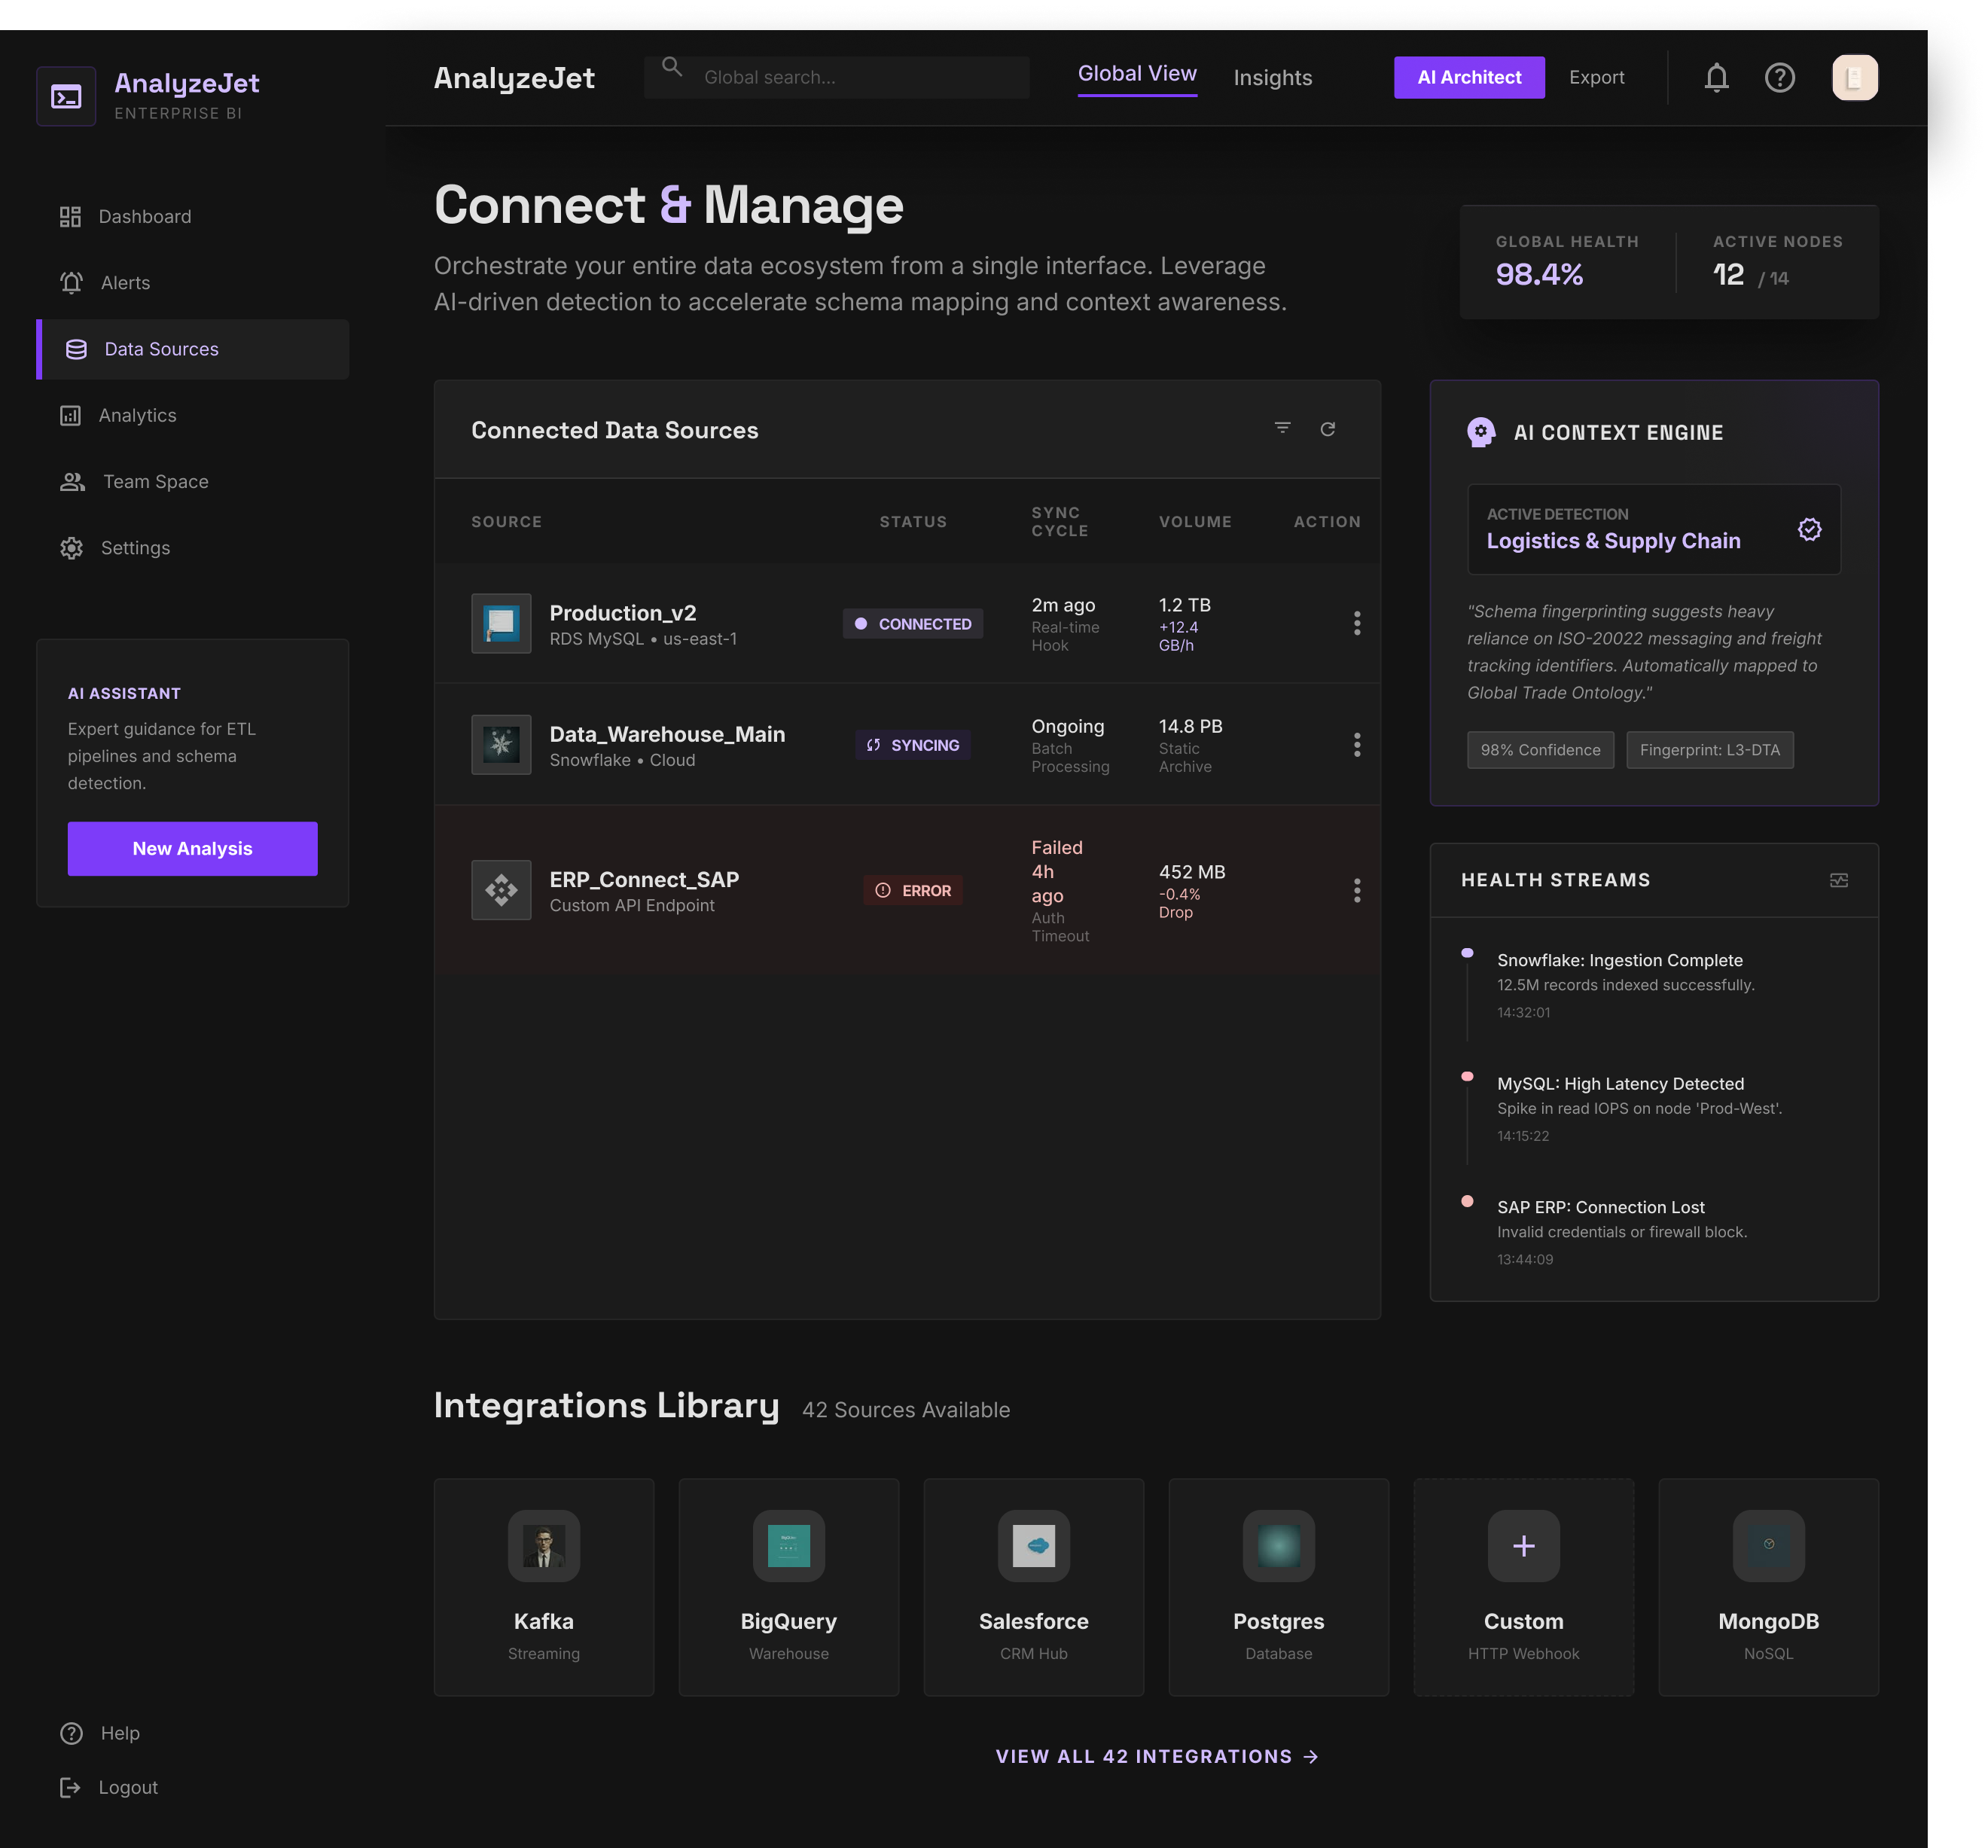Viewport: 1988px width, 1848px height.
Task: Click the Health Streams monitor icon
Action: click(x=1838, y=880)
